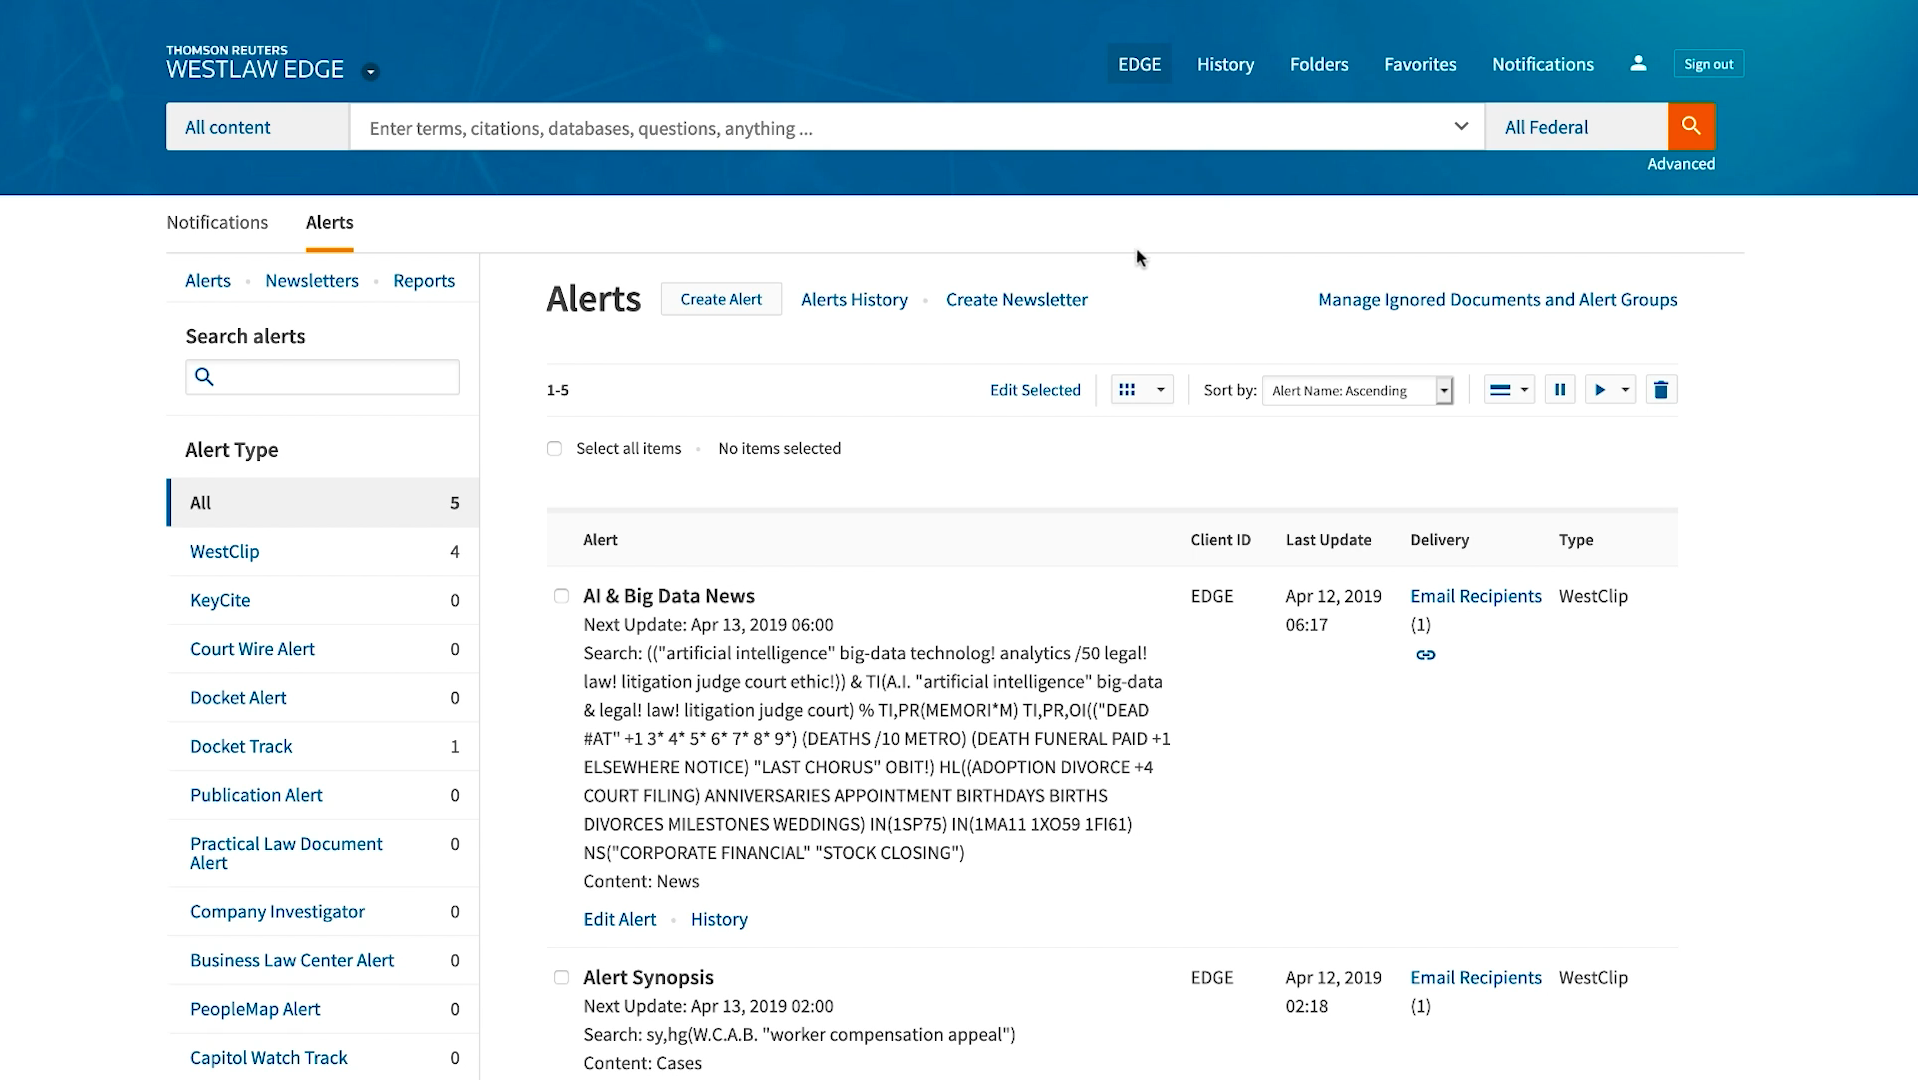Filter alerts by WestClip type
The width and height of the screenshot is (1918, 1080).
click(x=225, y=552)
